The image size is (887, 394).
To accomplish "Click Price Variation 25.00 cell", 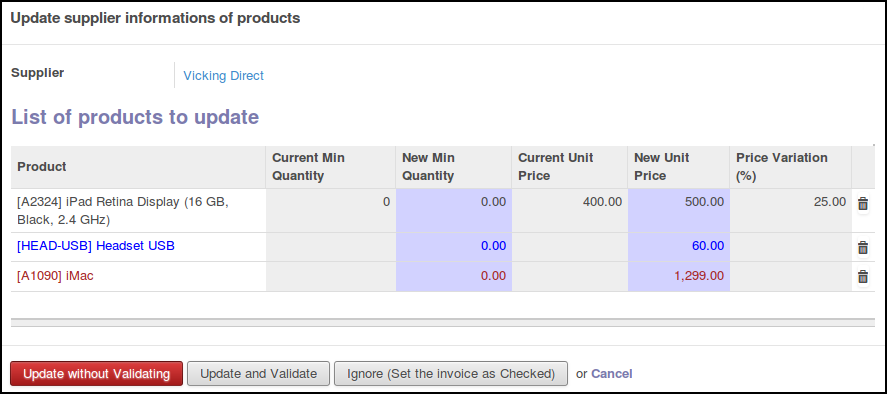I will tap(791, 211).
